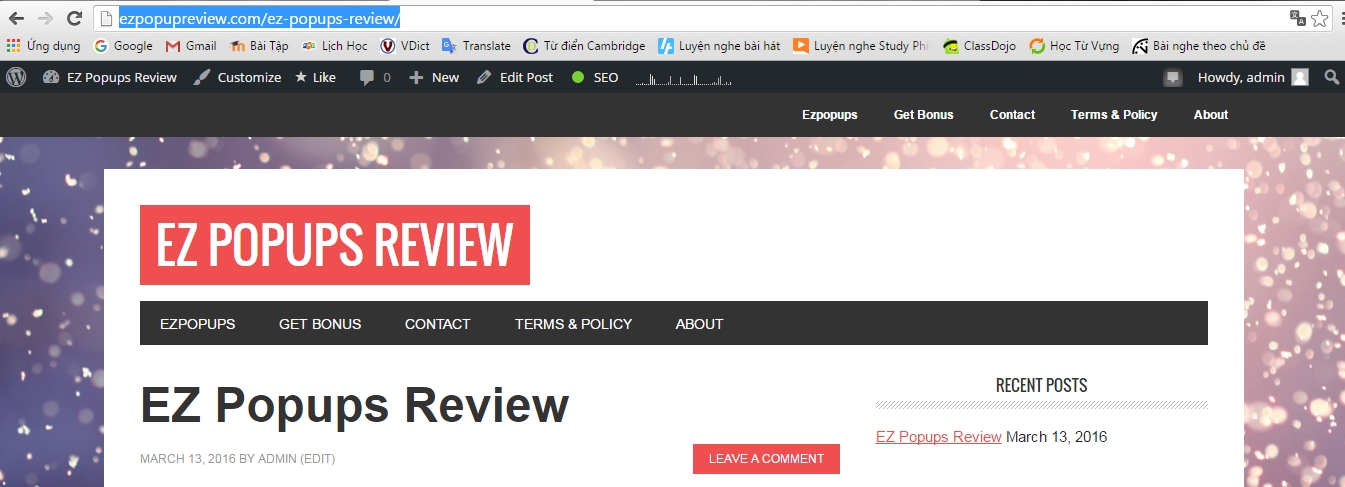Open EZPOPUPS in main navigation bar
Screen dimensions: 1345x487
click(198, 324)
